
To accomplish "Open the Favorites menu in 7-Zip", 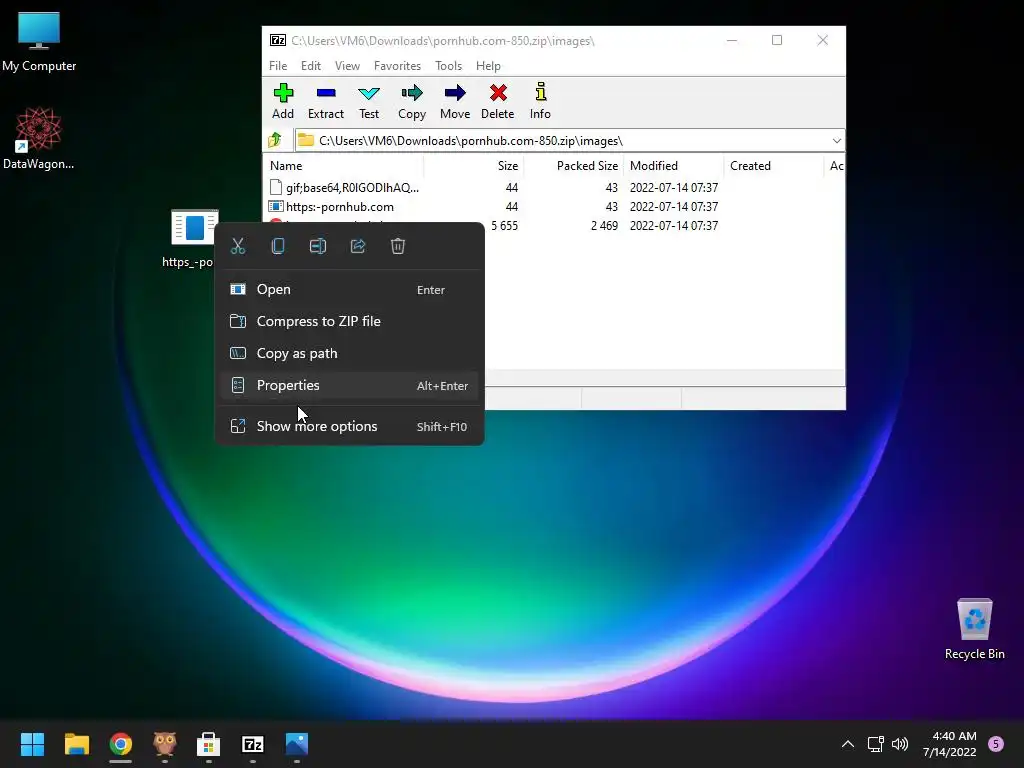I will (397, 65).
